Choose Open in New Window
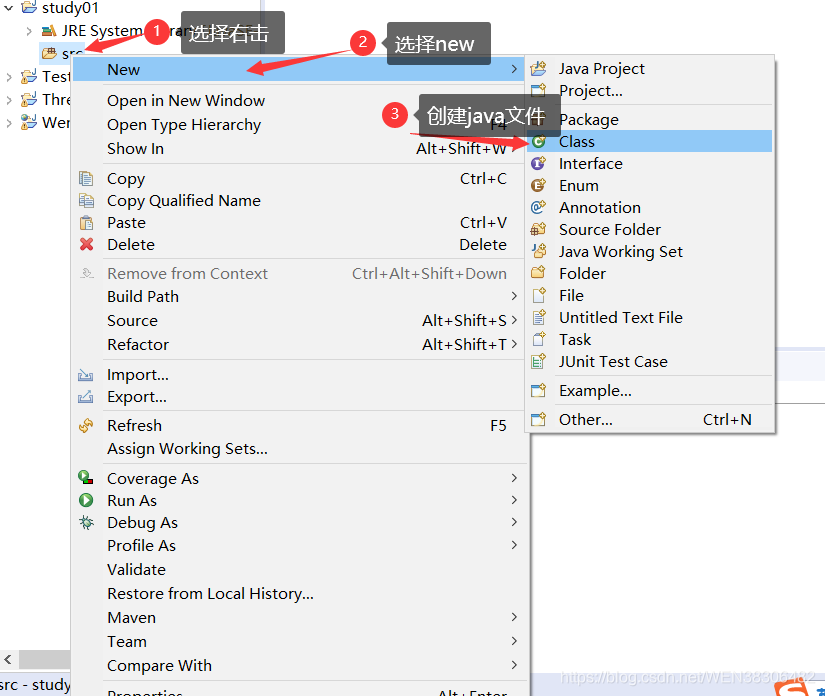Image resolution: width=825 pixels, height=696 pixels. tap(186, 100)
